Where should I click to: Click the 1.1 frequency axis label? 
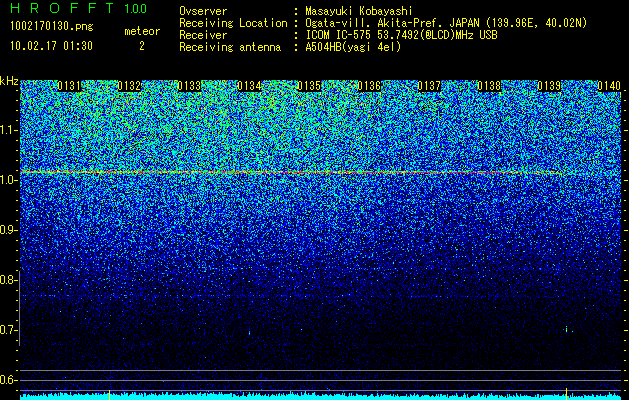(8, 130)
